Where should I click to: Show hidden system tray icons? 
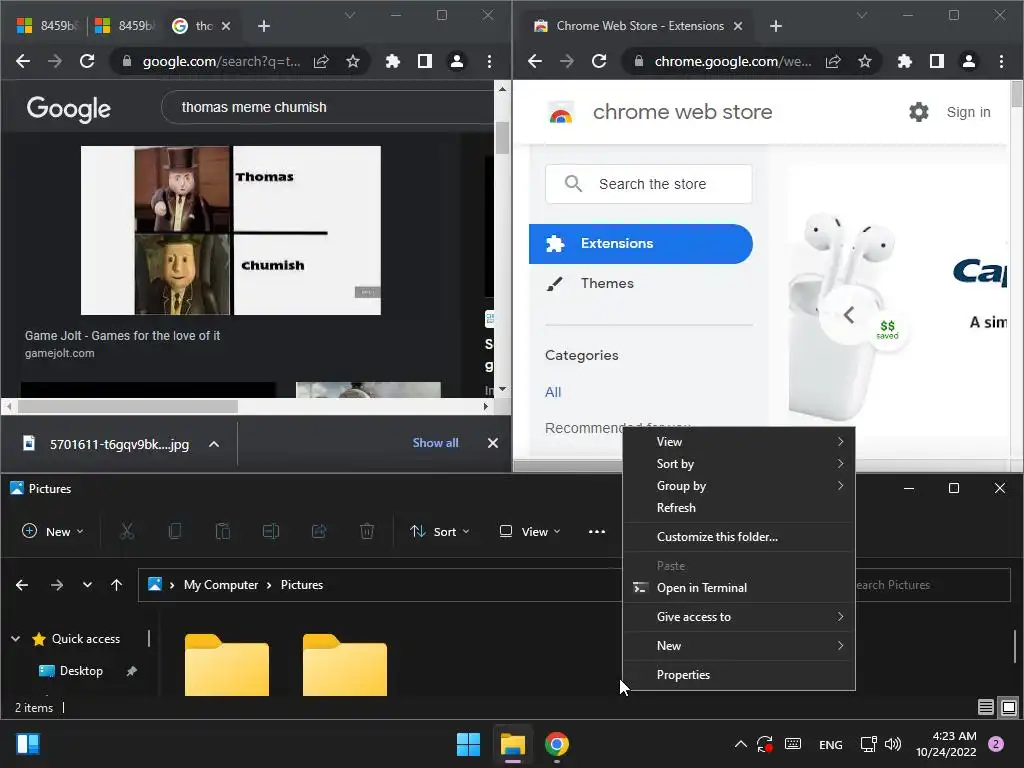click(741, 744)
